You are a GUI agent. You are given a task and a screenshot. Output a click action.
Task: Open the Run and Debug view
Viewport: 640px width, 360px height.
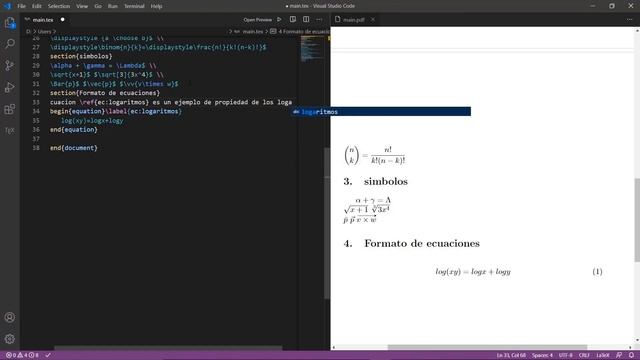[10, 87]
